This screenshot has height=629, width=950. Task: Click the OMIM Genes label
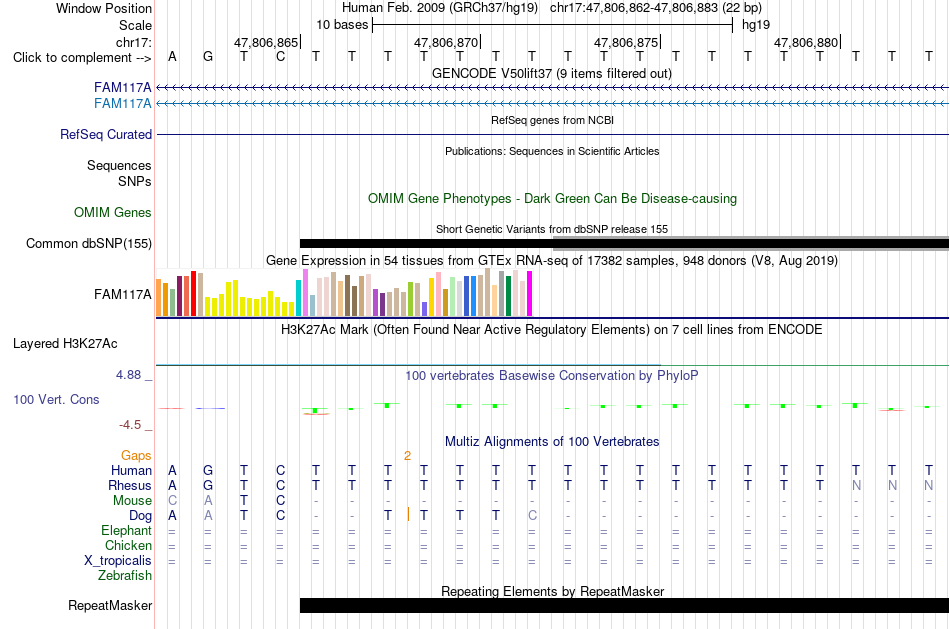pyautogui.click(x=113, y=212)
